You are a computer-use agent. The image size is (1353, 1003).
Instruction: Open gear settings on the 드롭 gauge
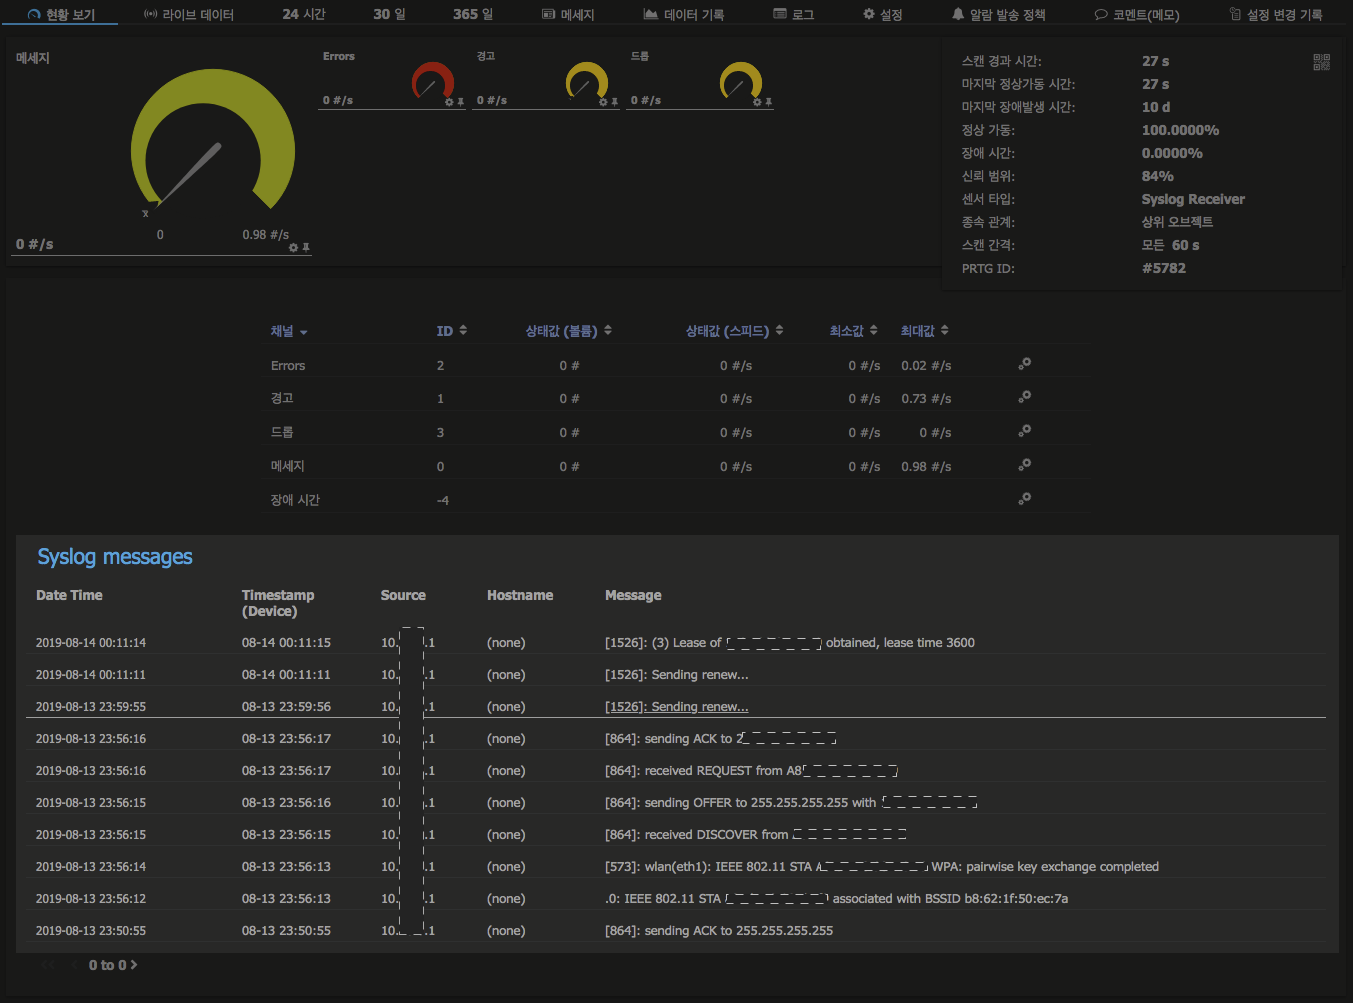[757, 102]
